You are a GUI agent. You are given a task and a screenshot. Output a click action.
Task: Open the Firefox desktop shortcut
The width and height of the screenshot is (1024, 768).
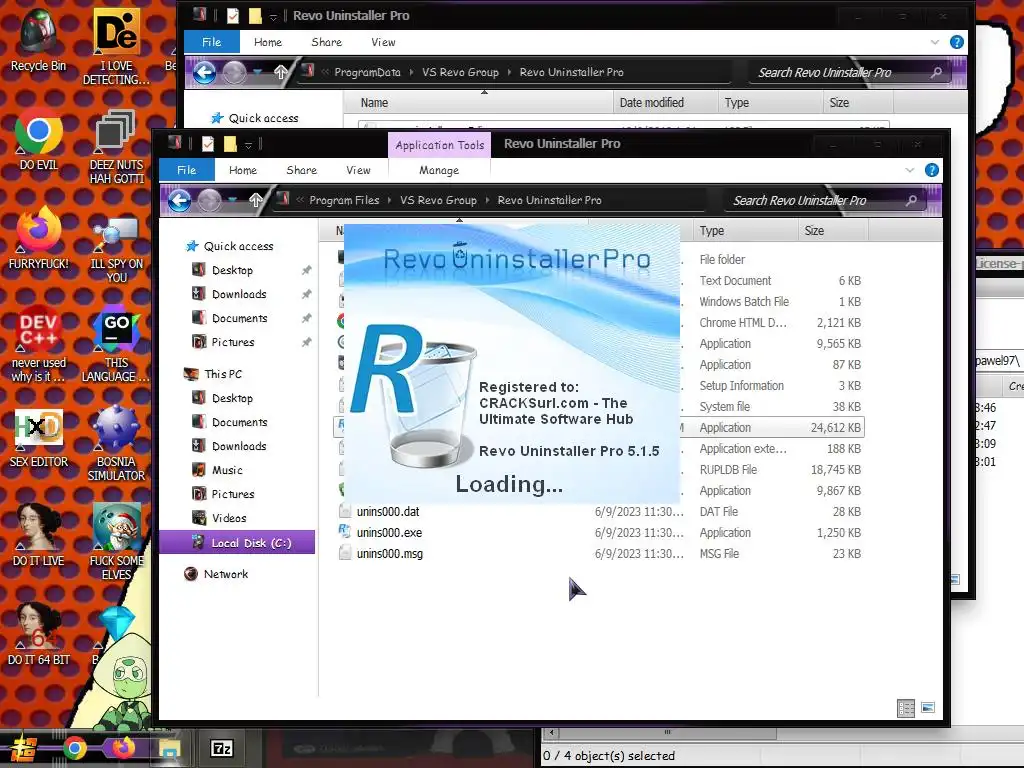(39, 238)
